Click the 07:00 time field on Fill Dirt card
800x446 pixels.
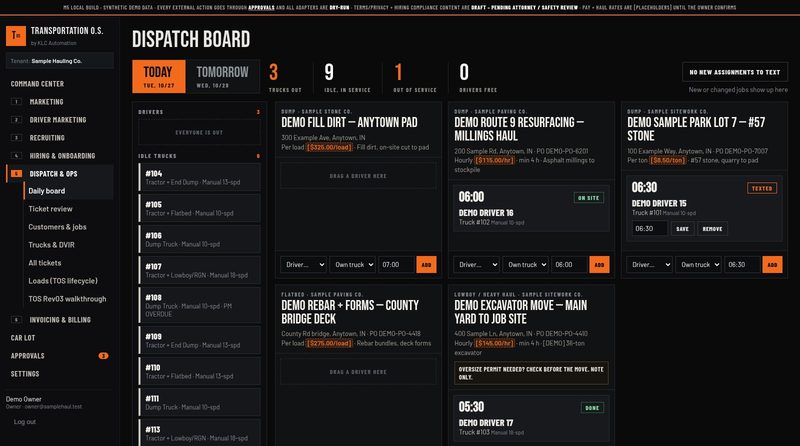click(x=396, y=264)
